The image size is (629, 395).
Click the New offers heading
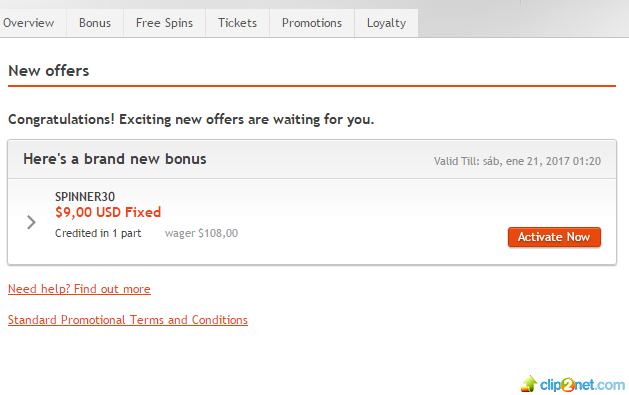point(49,71)
